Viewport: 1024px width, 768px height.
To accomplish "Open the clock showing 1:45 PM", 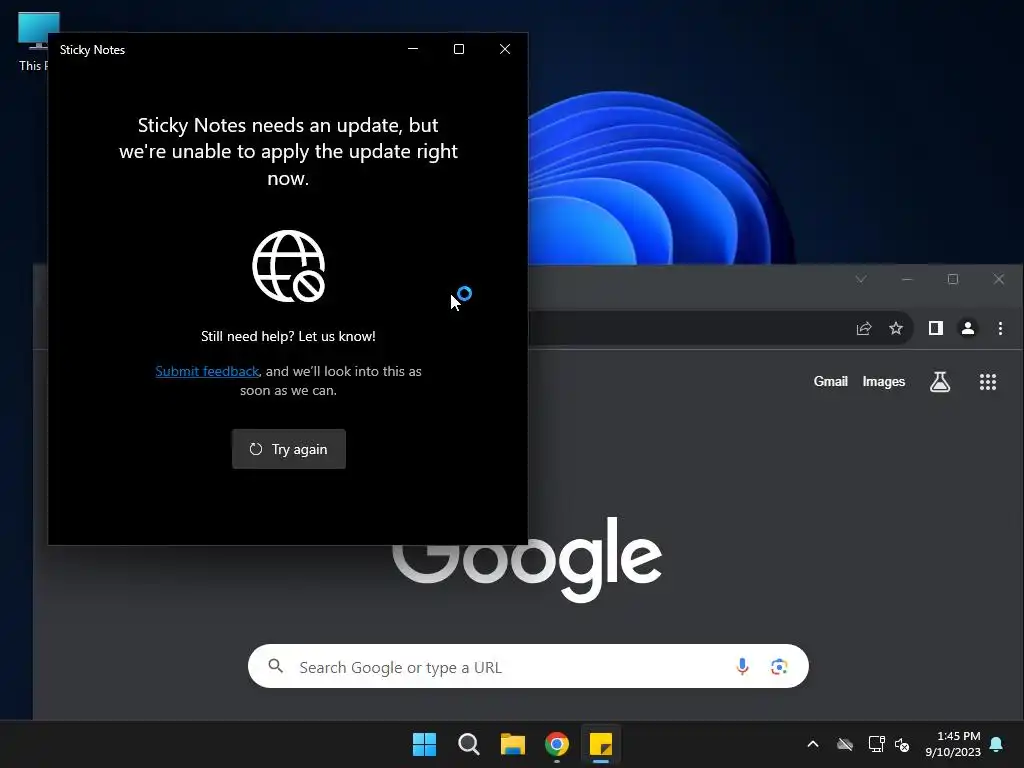I will (953, 744).
